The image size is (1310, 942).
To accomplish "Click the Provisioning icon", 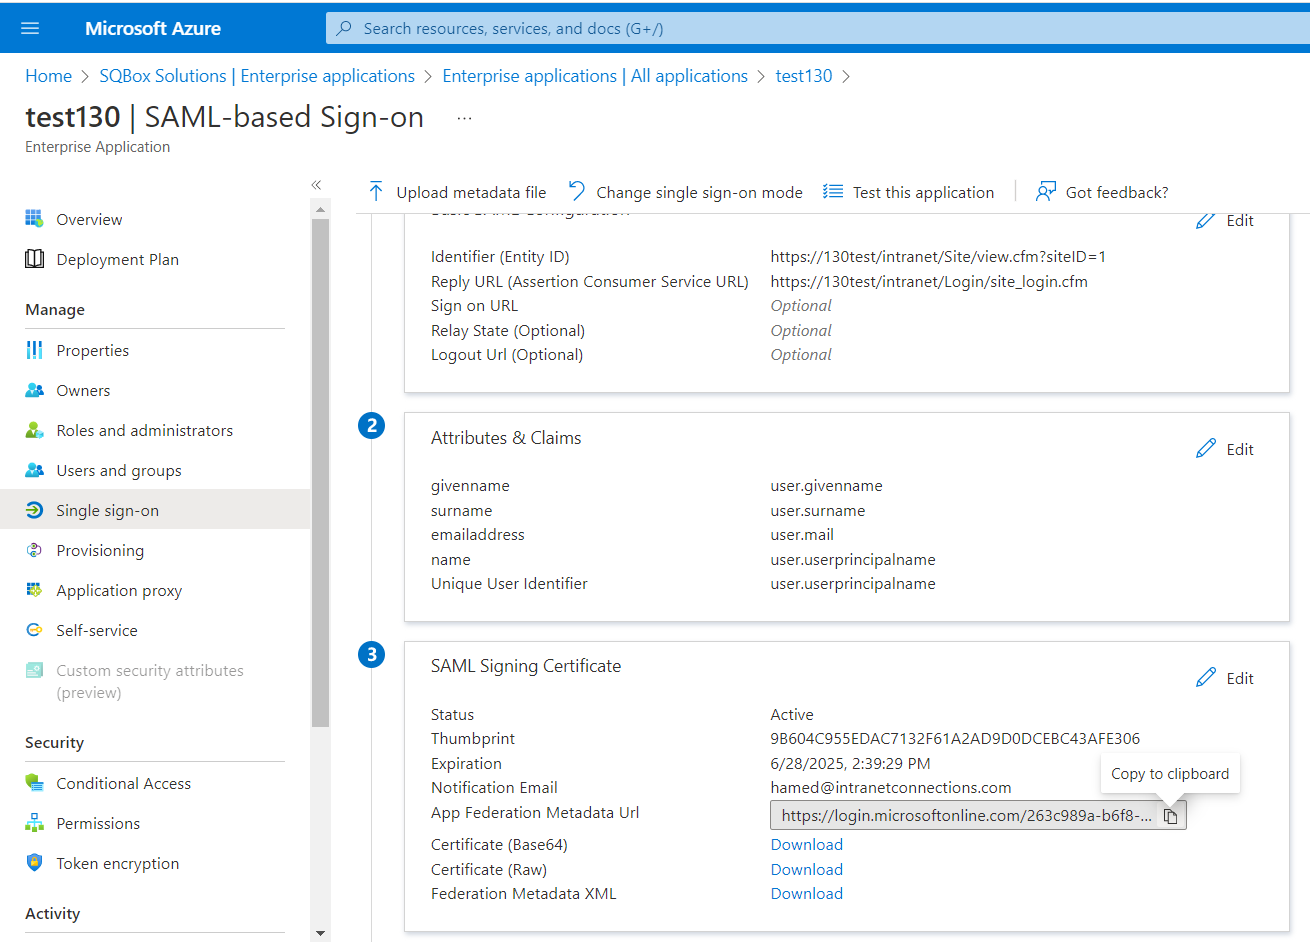I will [x=34, y=550].
